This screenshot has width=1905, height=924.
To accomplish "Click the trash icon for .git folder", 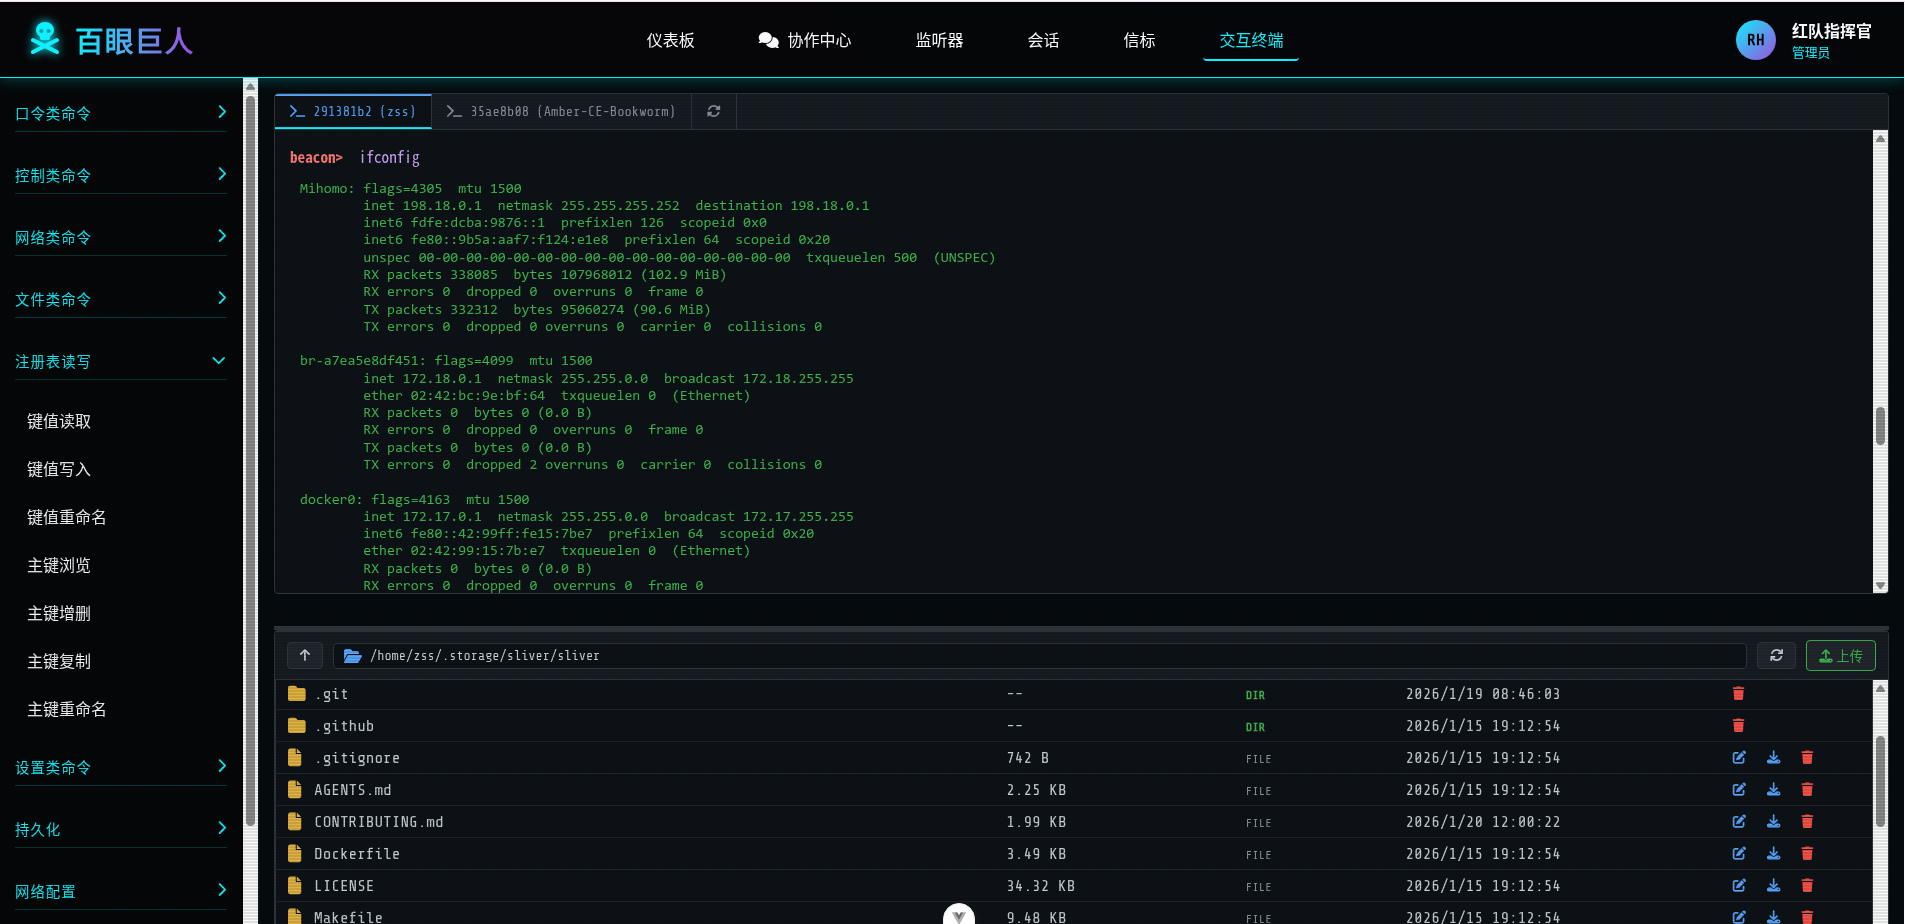I will pyautogui.click(x=1738, y=694).
